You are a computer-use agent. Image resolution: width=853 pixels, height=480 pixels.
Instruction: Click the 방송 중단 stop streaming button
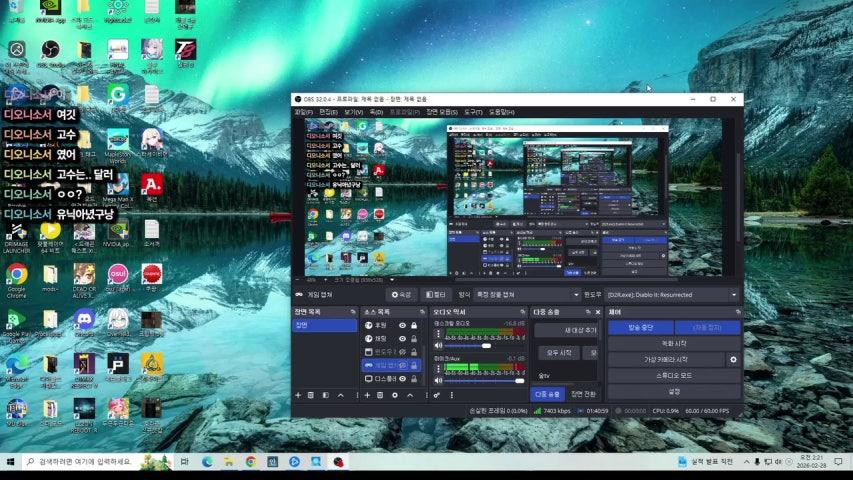click(640, 327)
